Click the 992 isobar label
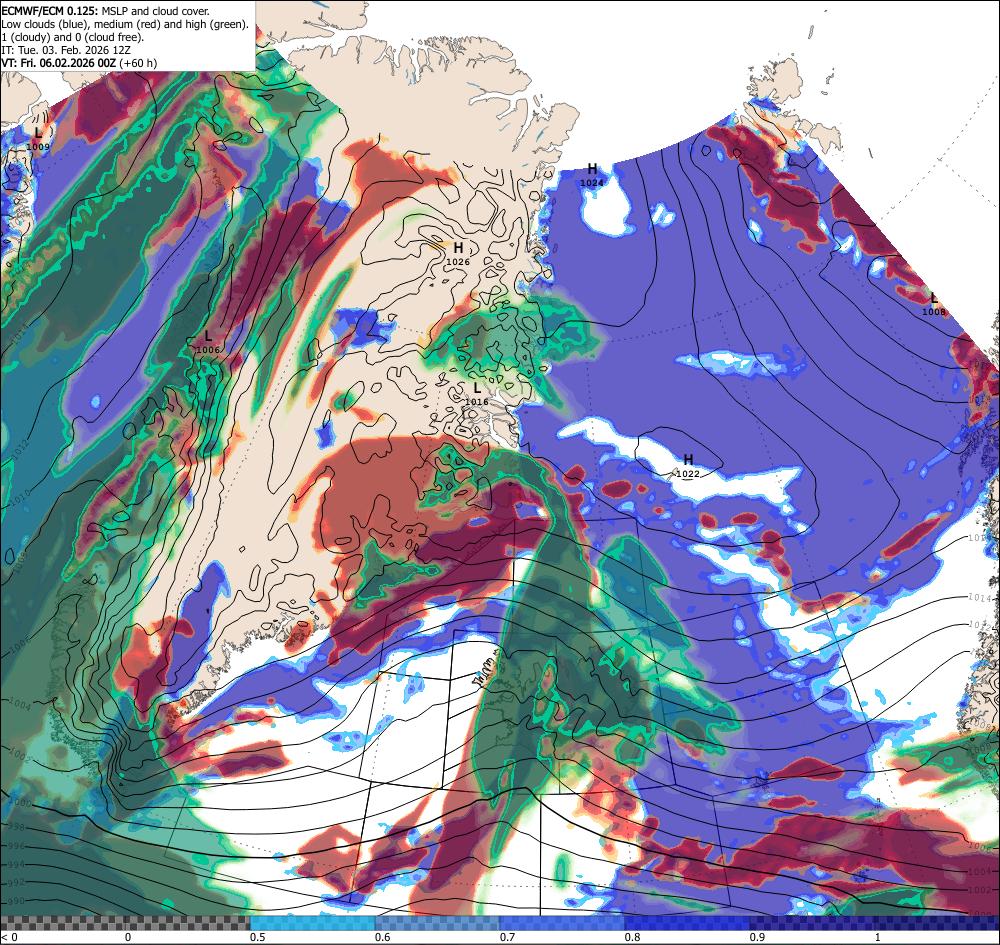The image size is (1000, 945). (x=17, y=883)
